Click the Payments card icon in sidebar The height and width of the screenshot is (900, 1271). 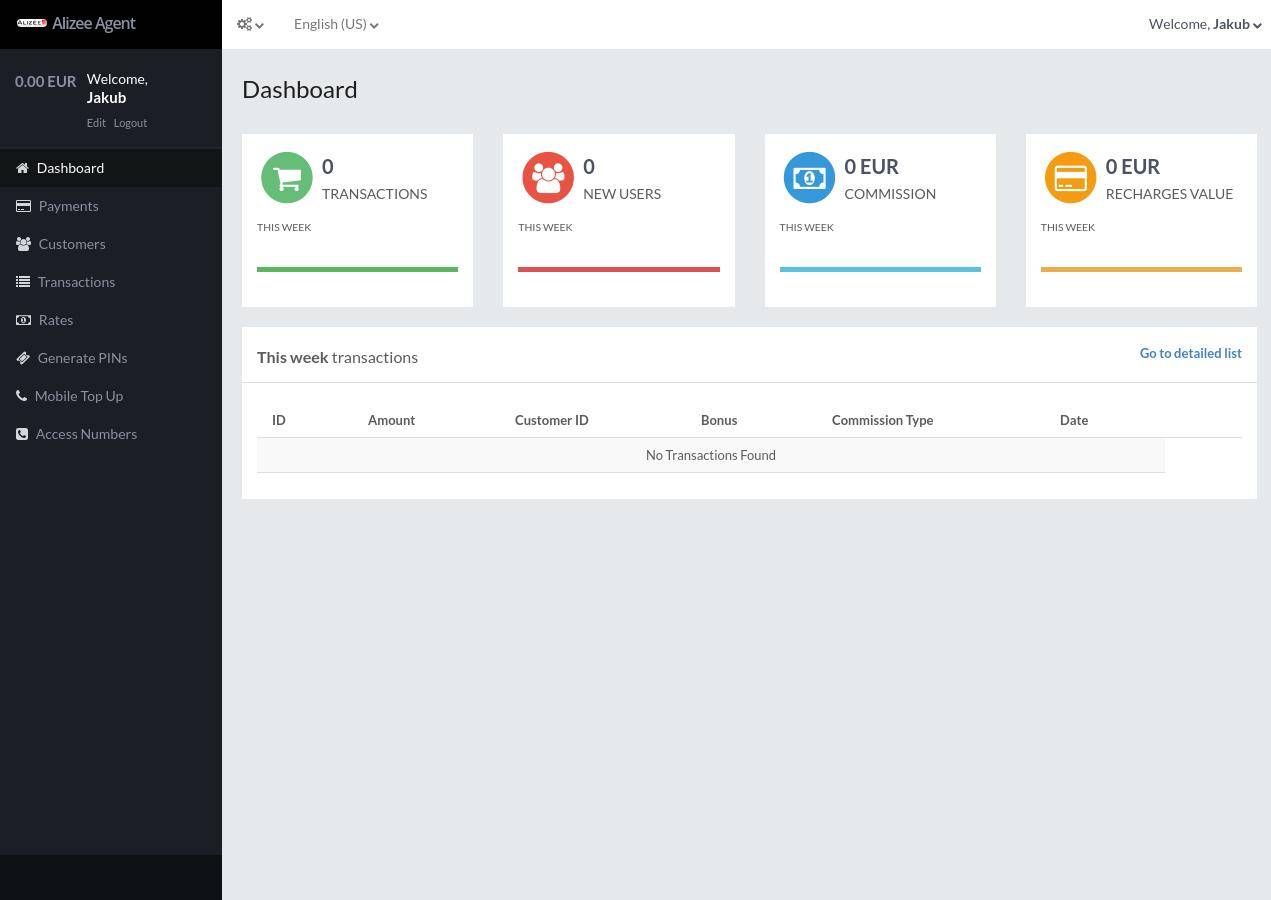tap(23, 206)
